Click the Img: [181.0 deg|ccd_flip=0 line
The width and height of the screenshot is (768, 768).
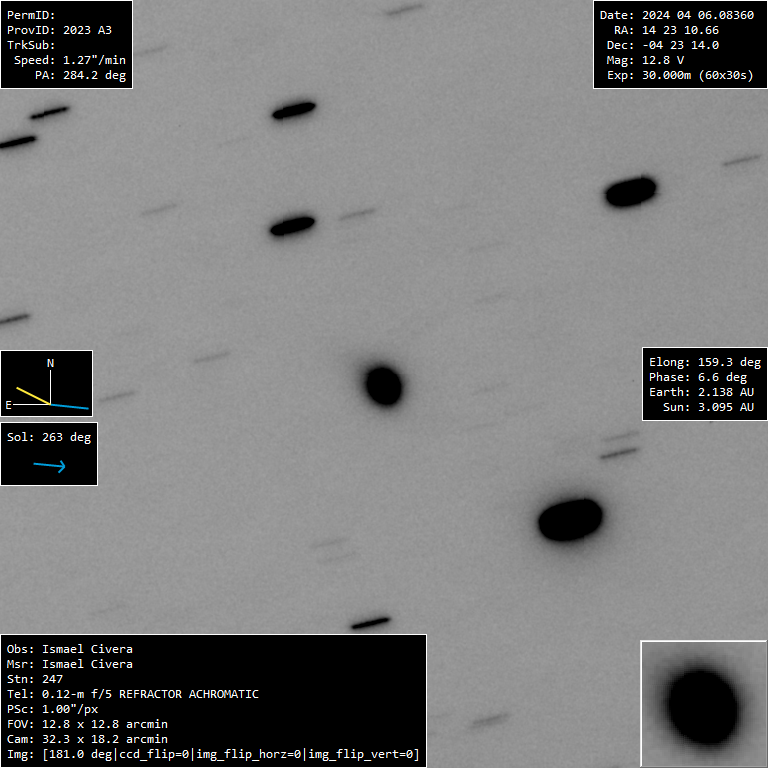coord(213,754)
